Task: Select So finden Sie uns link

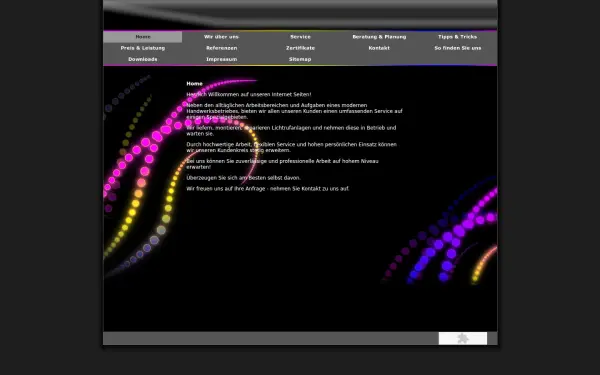Action: tap(458, 48)
